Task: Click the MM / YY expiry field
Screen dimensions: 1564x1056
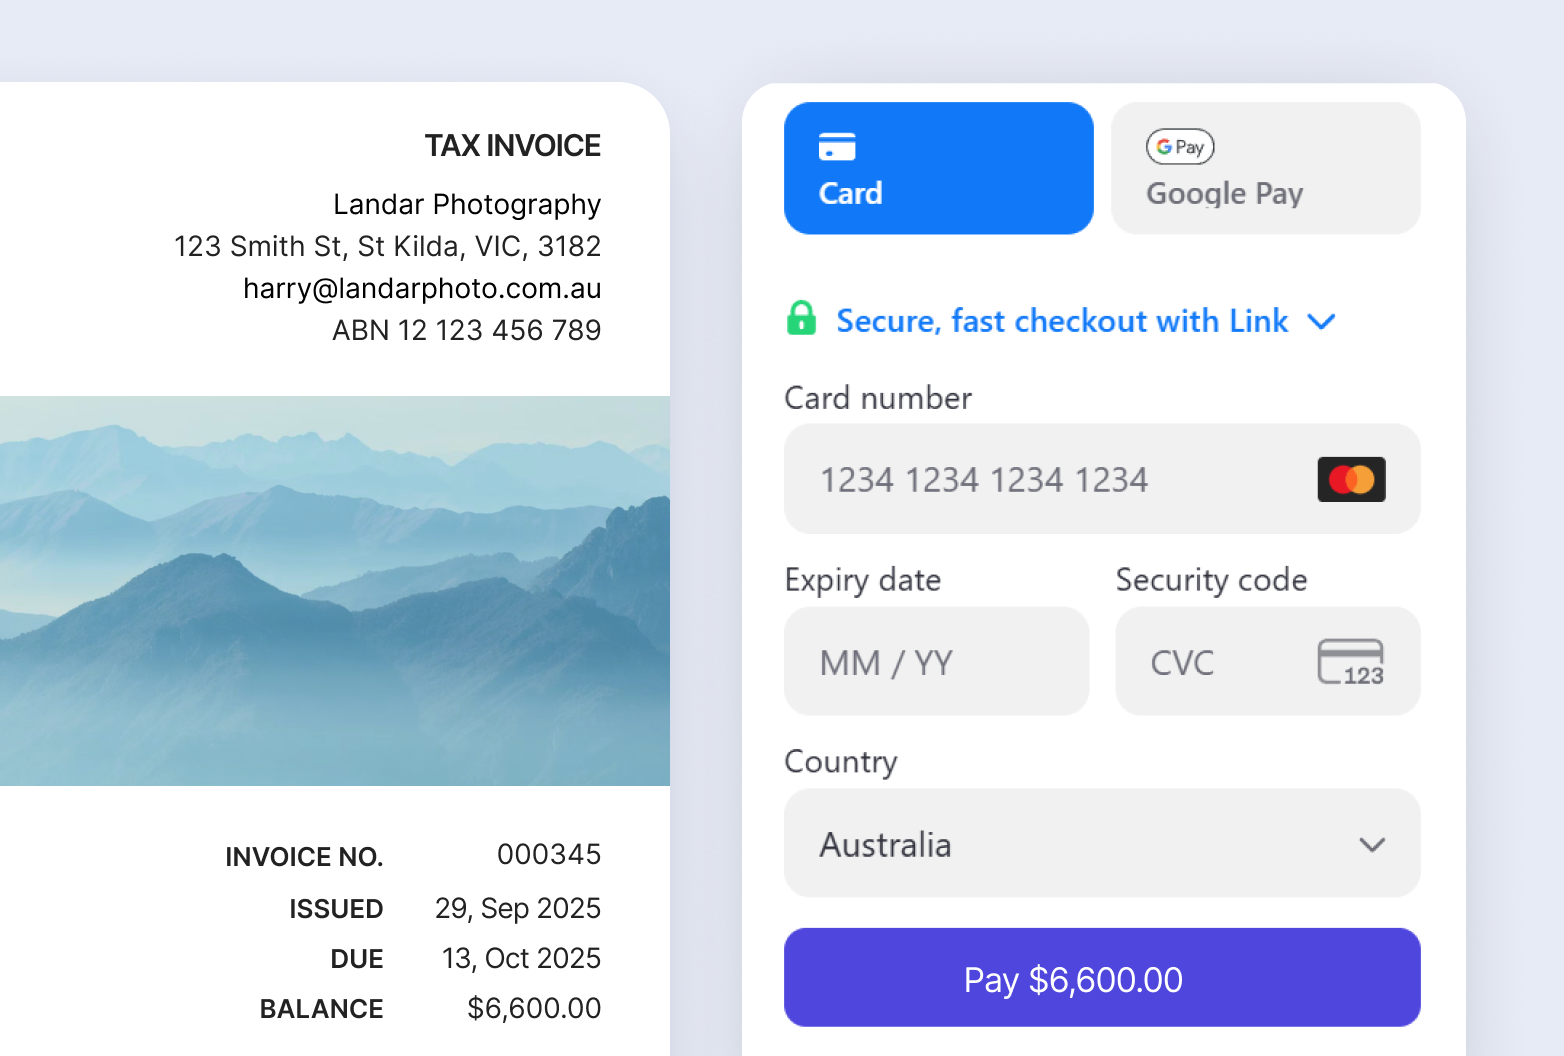Action: 936,662
